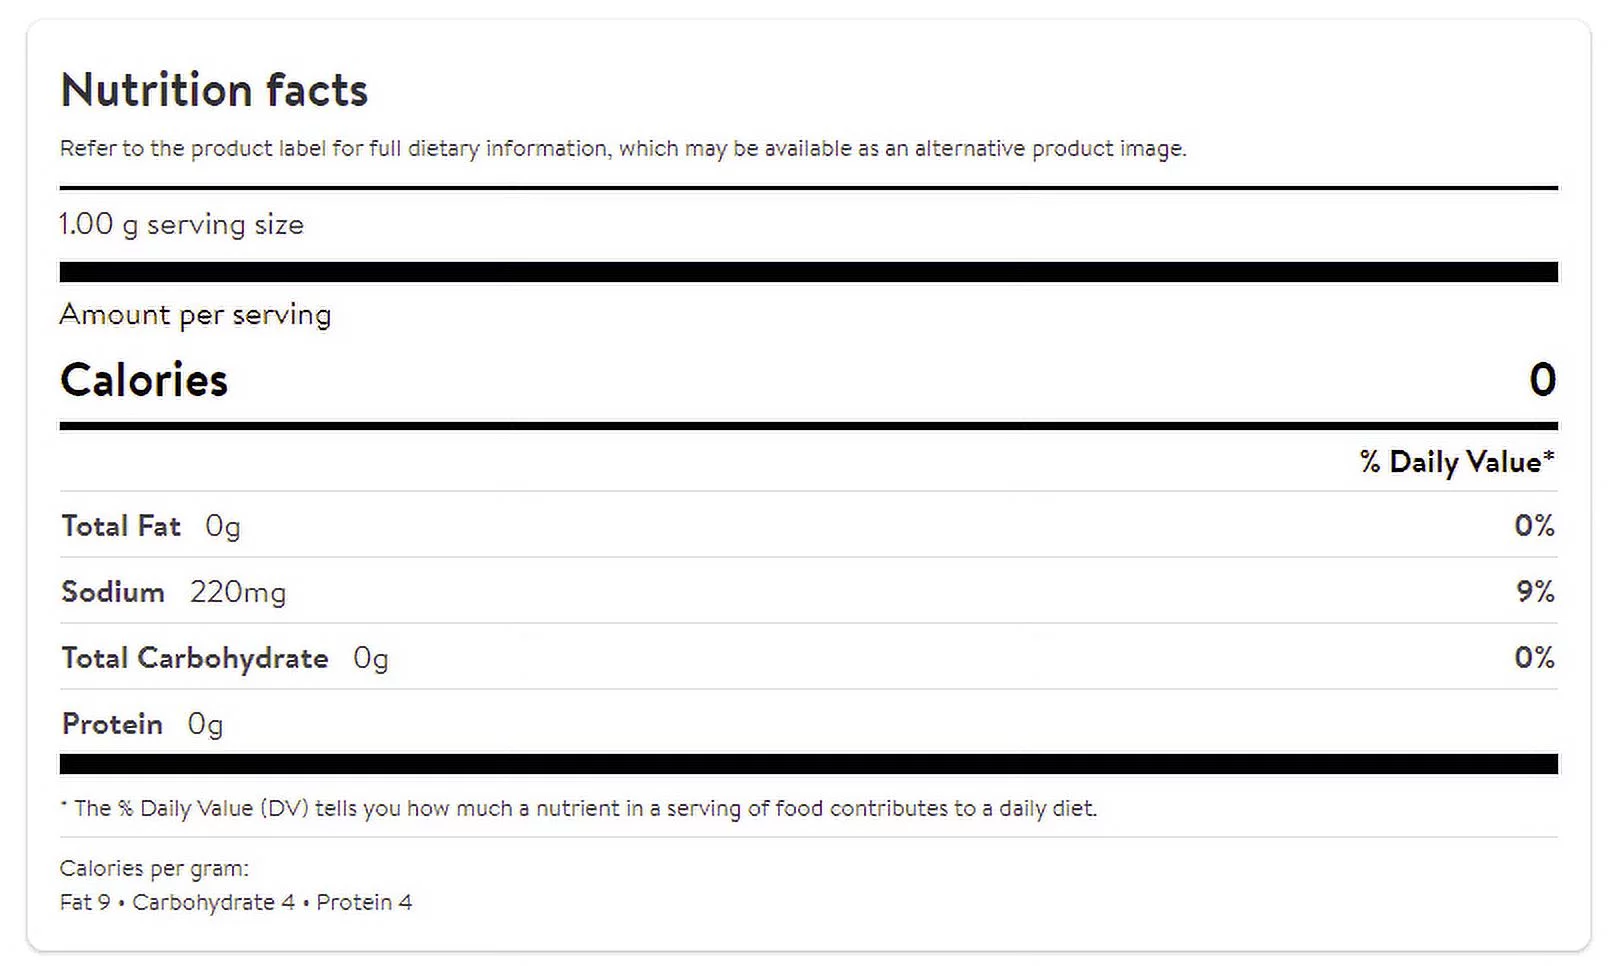Click the Calories per gram label

(x=154, y=868)
